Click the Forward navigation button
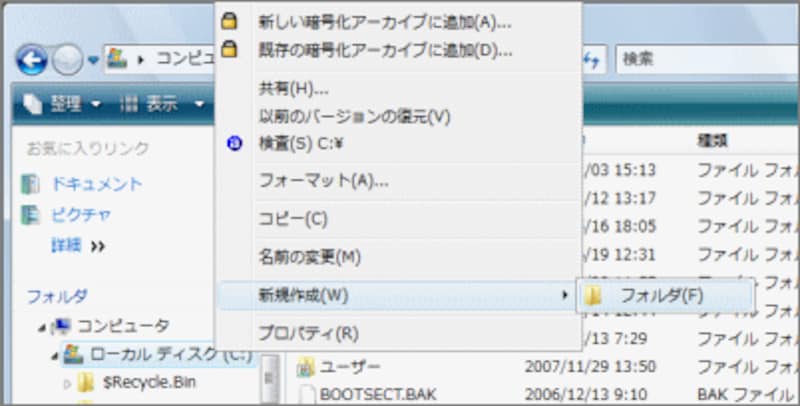This screenshot has height=406, width=800. pos(67,60)
